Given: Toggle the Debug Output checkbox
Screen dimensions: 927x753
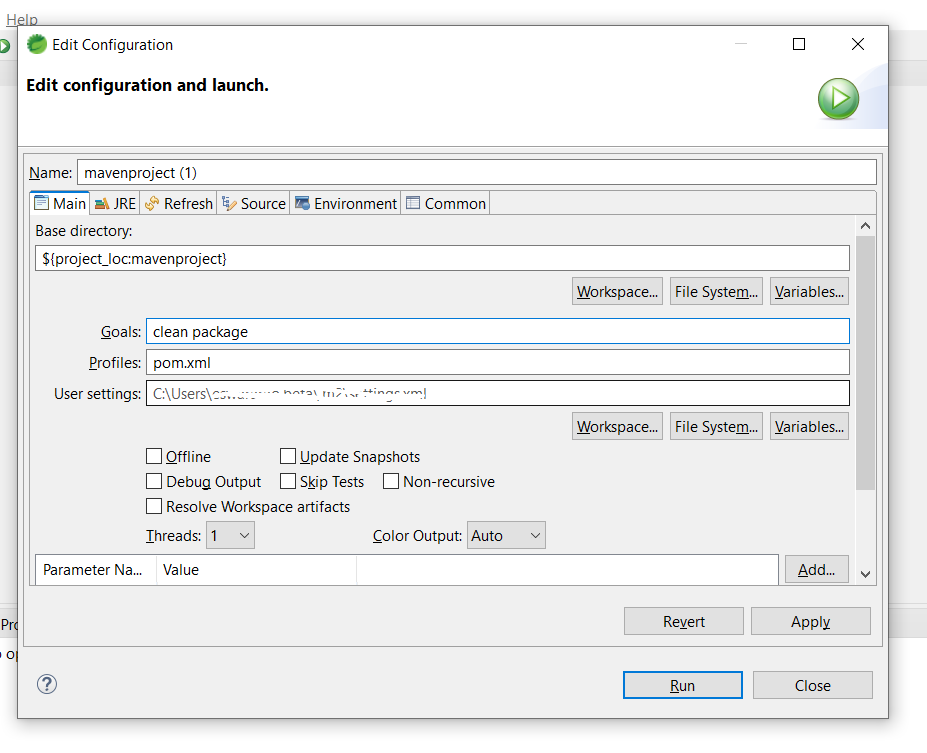Looking at the screenshot, I should [154, 482].
